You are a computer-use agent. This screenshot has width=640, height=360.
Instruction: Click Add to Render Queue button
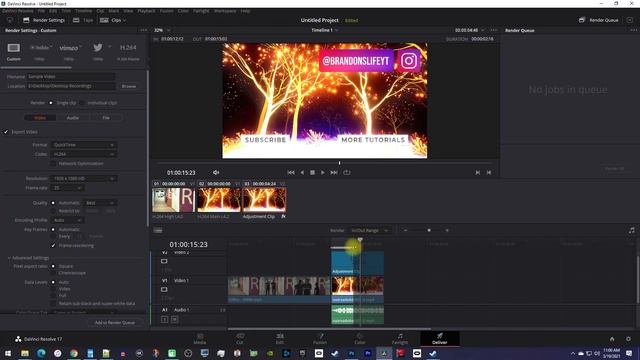(x=115, y=322)
